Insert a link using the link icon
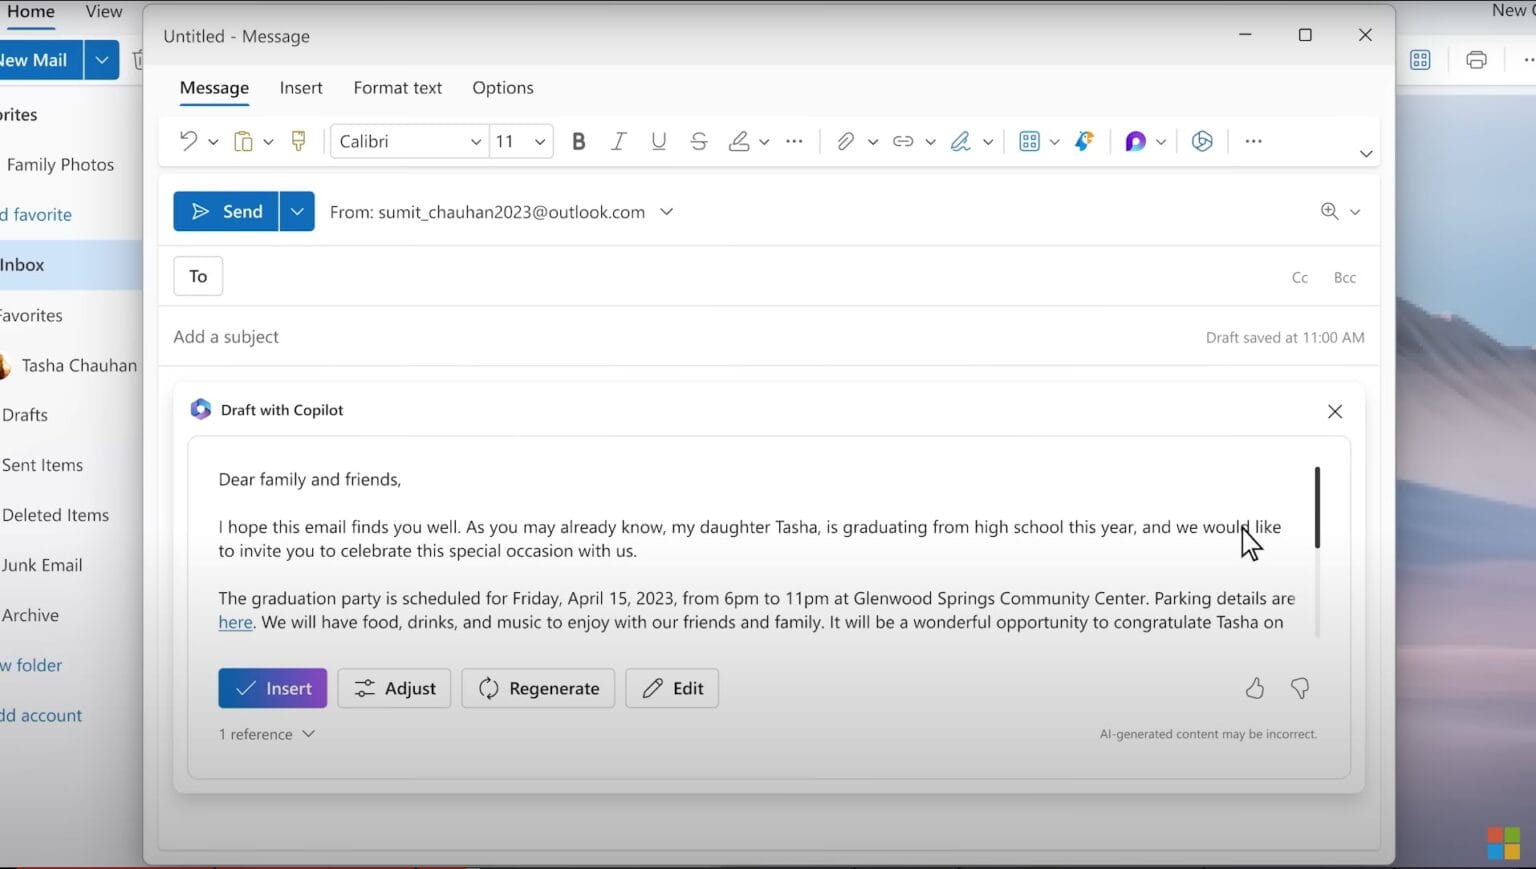 (903, 141)
